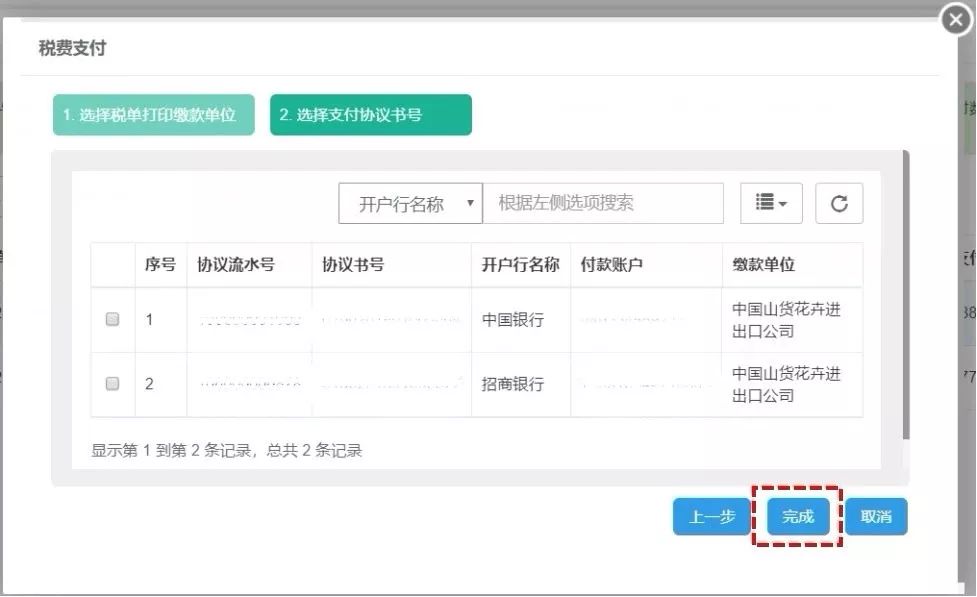This screenshot has height=597, width=977.
Task: Click the vertical scrollbar of the panel
Action: (906, 295)
